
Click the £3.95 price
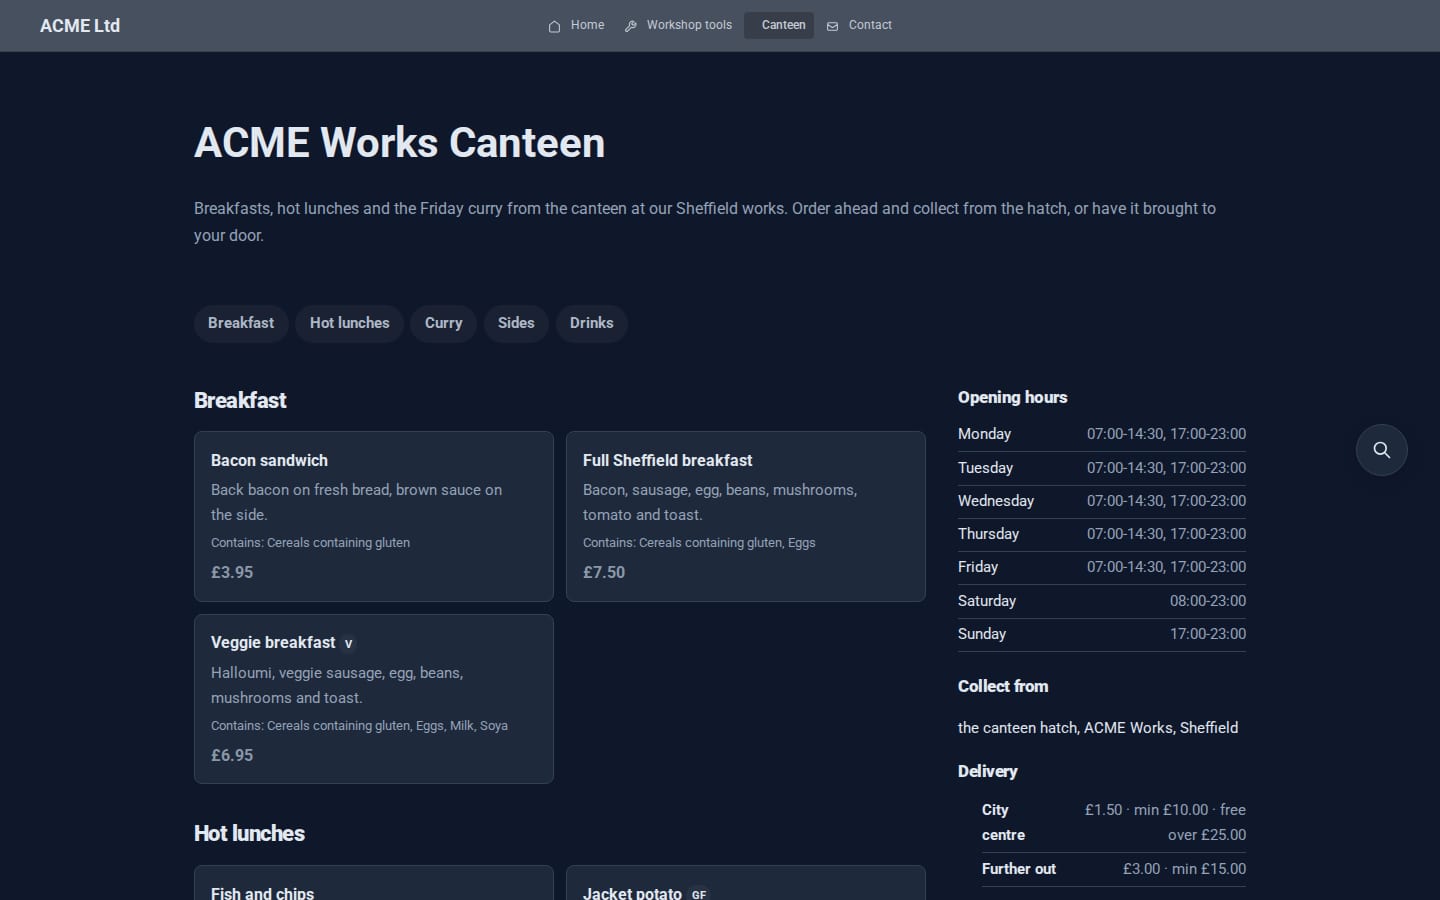pyautogui.click(x=232, y=572)
